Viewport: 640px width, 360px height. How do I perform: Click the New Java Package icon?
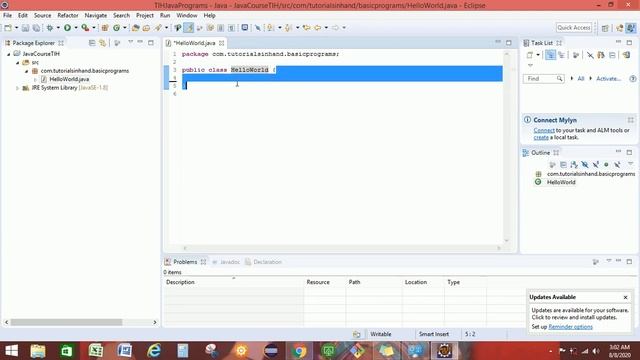pos(105,28)
